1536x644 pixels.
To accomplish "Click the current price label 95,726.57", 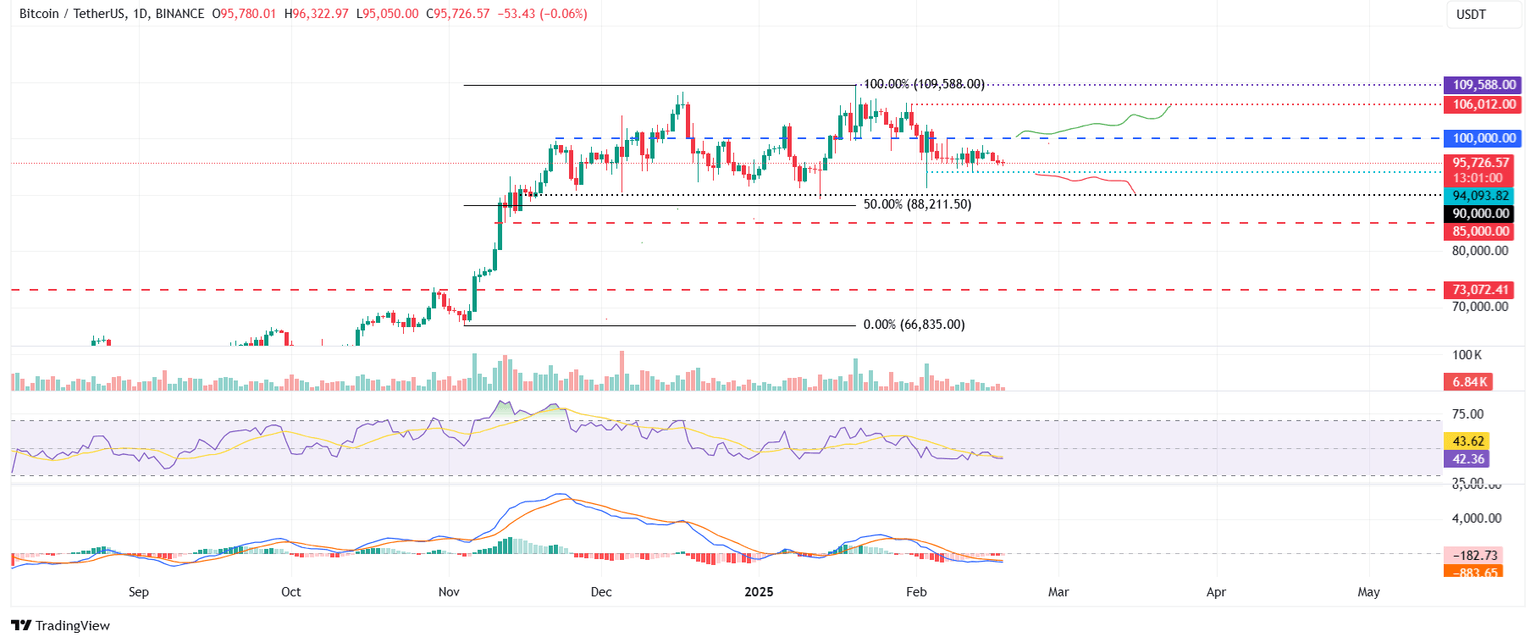I will 1481,161.
